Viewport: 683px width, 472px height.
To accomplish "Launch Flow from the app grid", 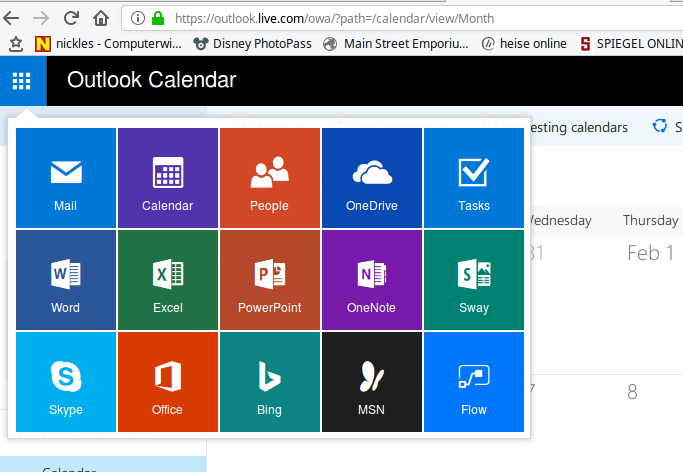I will pyautogui.click(x=473, y=381).
